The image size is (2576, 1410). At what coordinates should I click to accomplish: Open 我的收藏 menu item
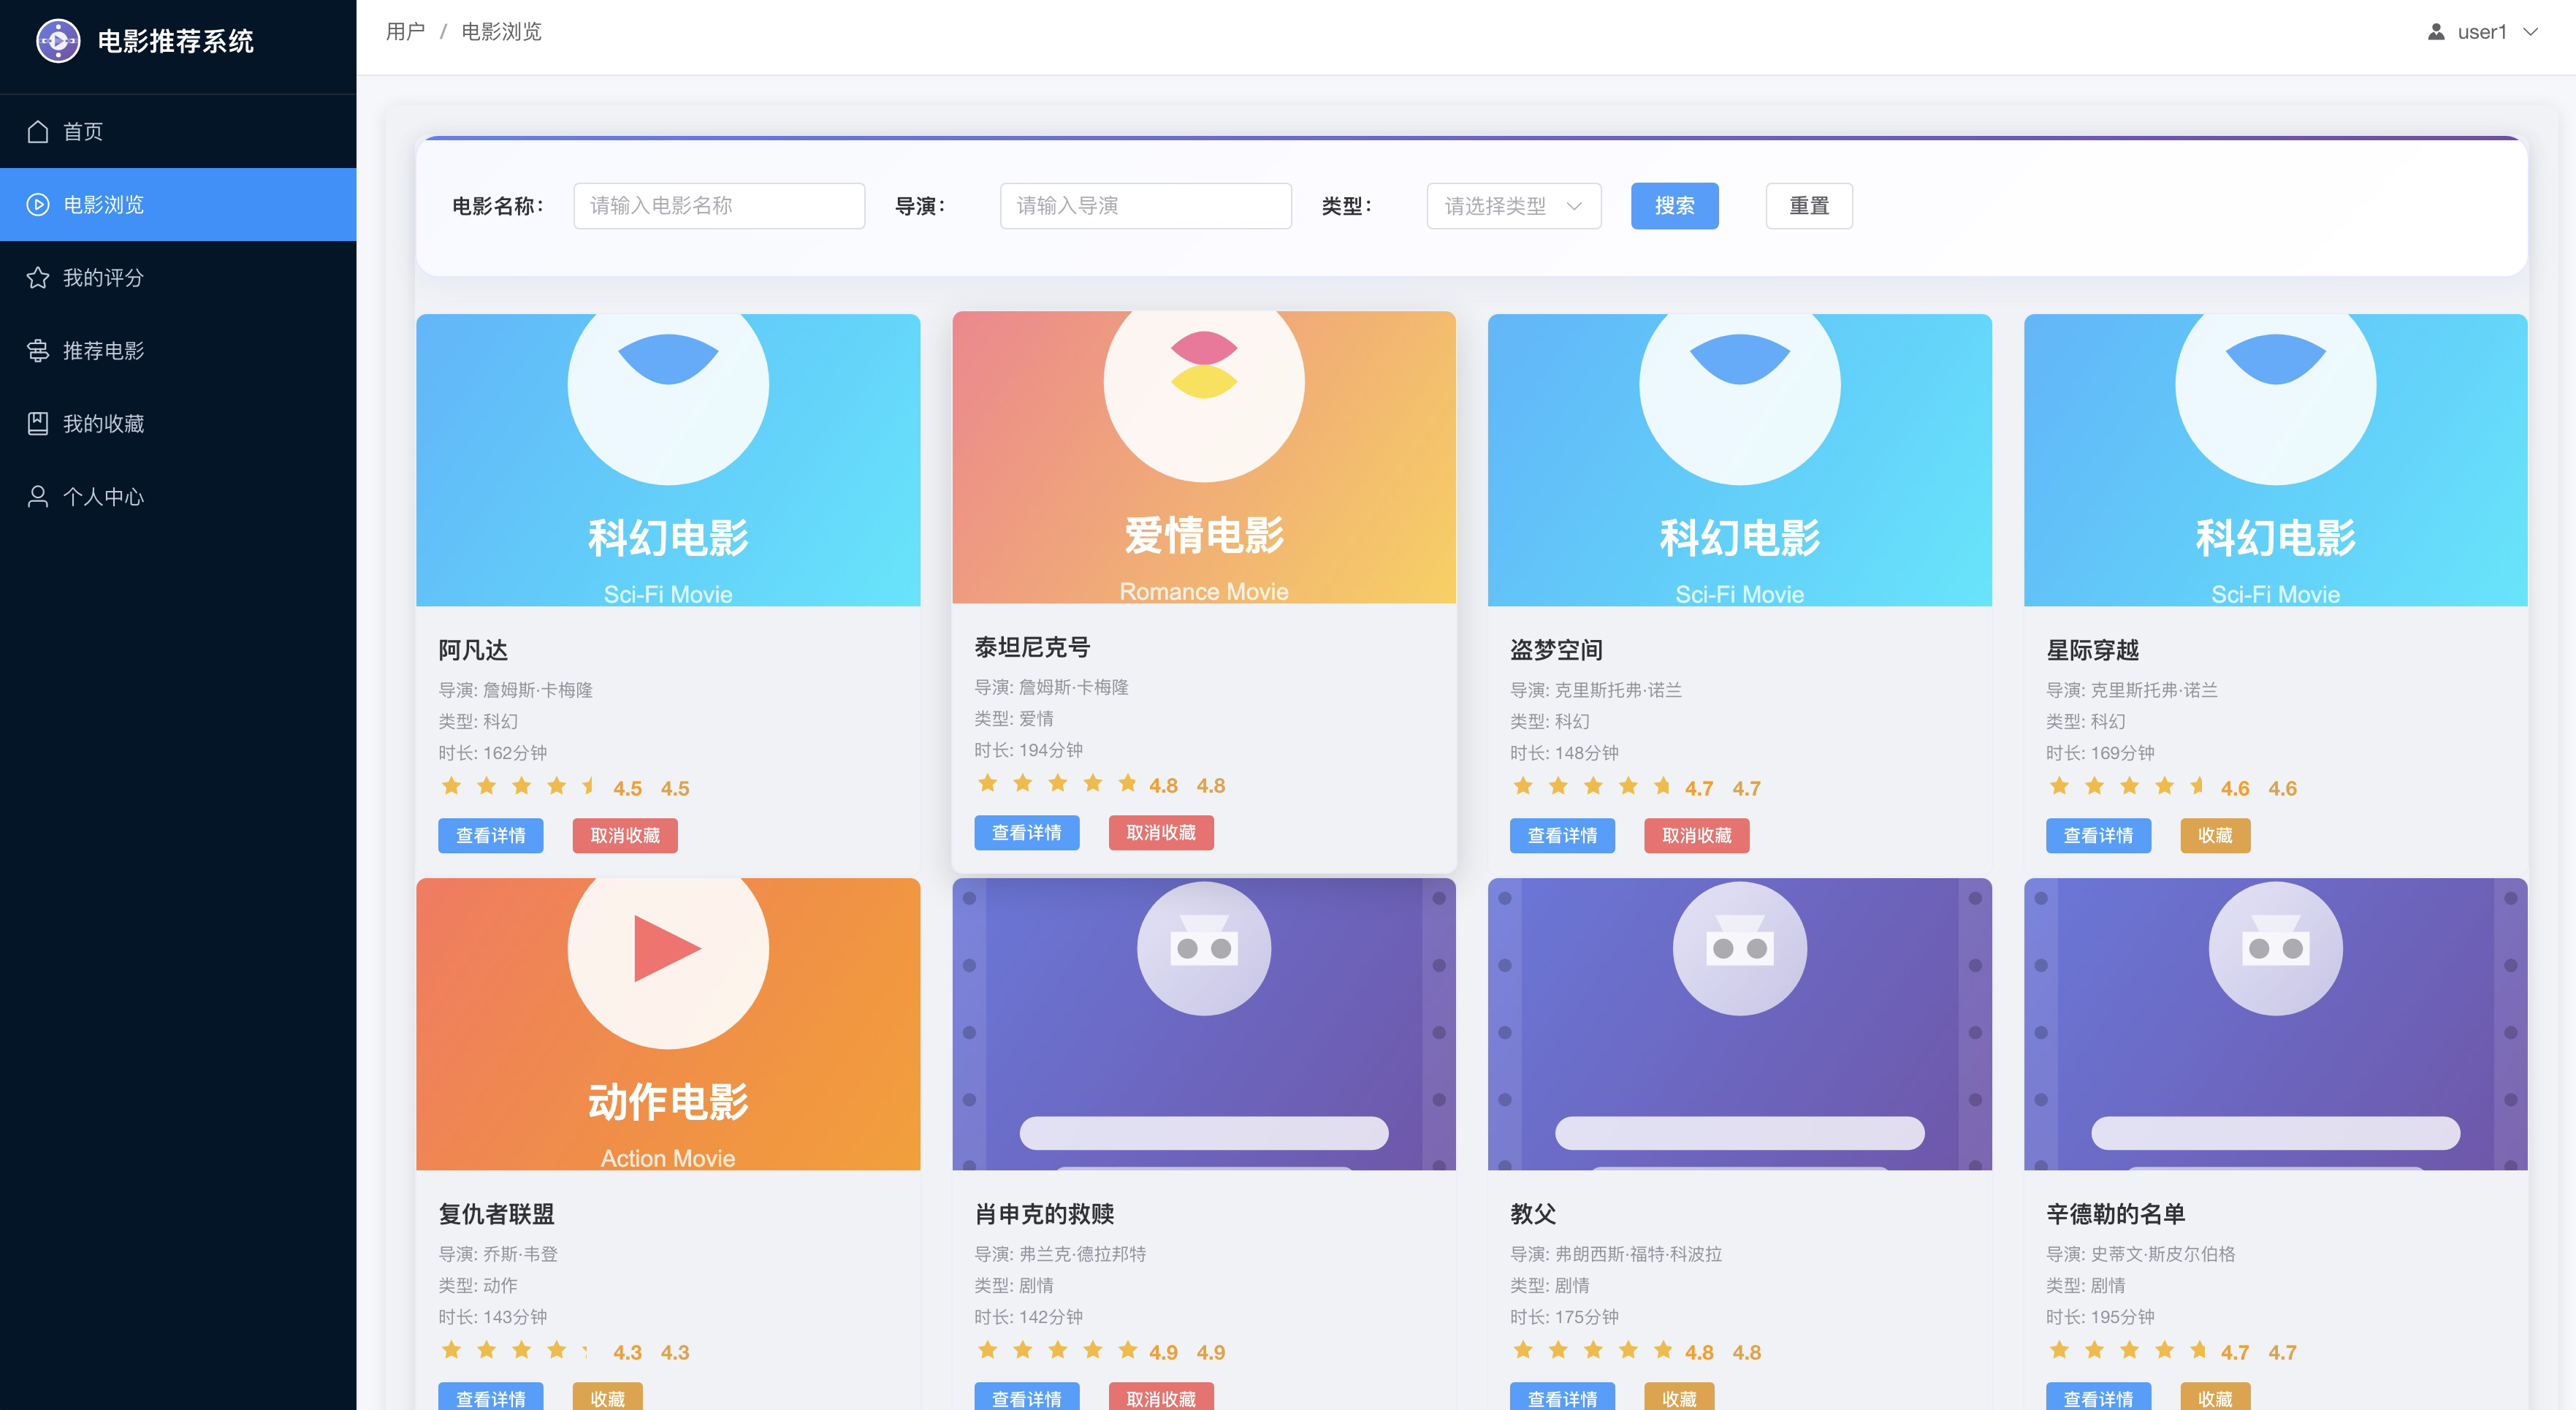tap(103, 424)
